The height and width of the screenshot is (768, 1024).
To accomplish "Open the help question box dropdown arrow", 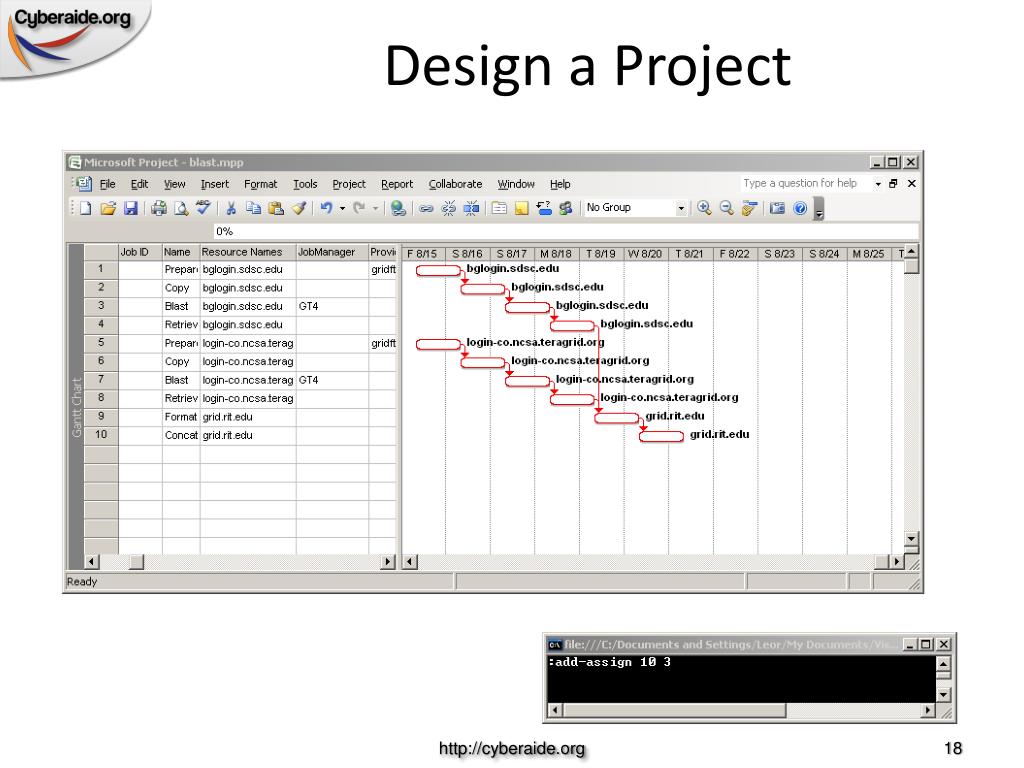I will [878, 184].
